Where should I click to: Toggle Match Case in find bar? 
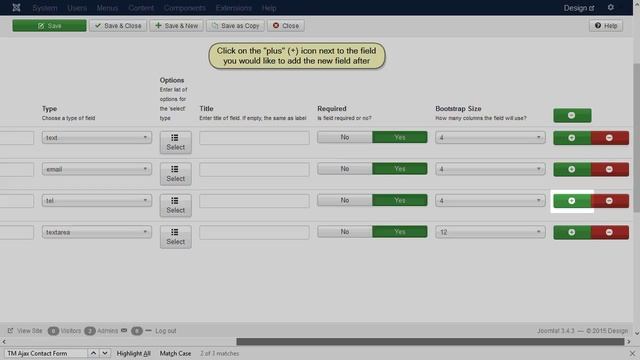(x=175, y=353)
